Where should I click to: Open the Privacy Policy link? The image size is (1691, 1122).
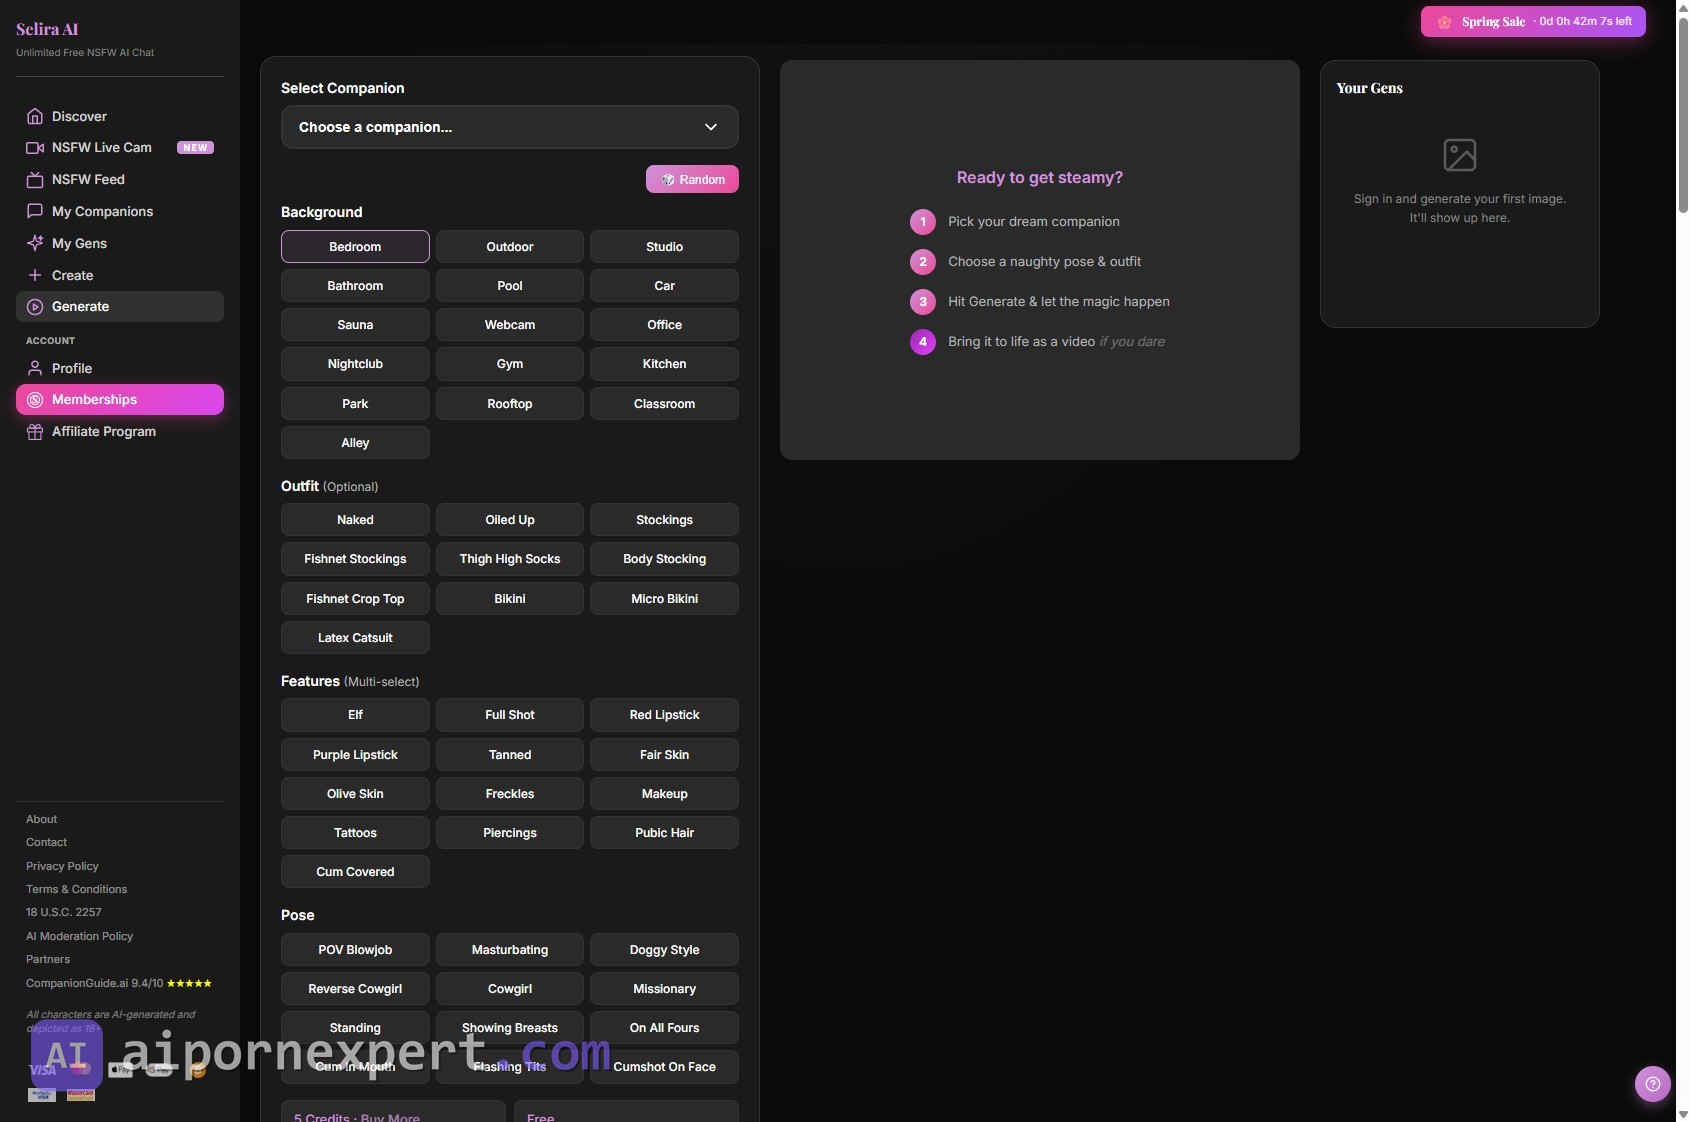tap(62, 866)
